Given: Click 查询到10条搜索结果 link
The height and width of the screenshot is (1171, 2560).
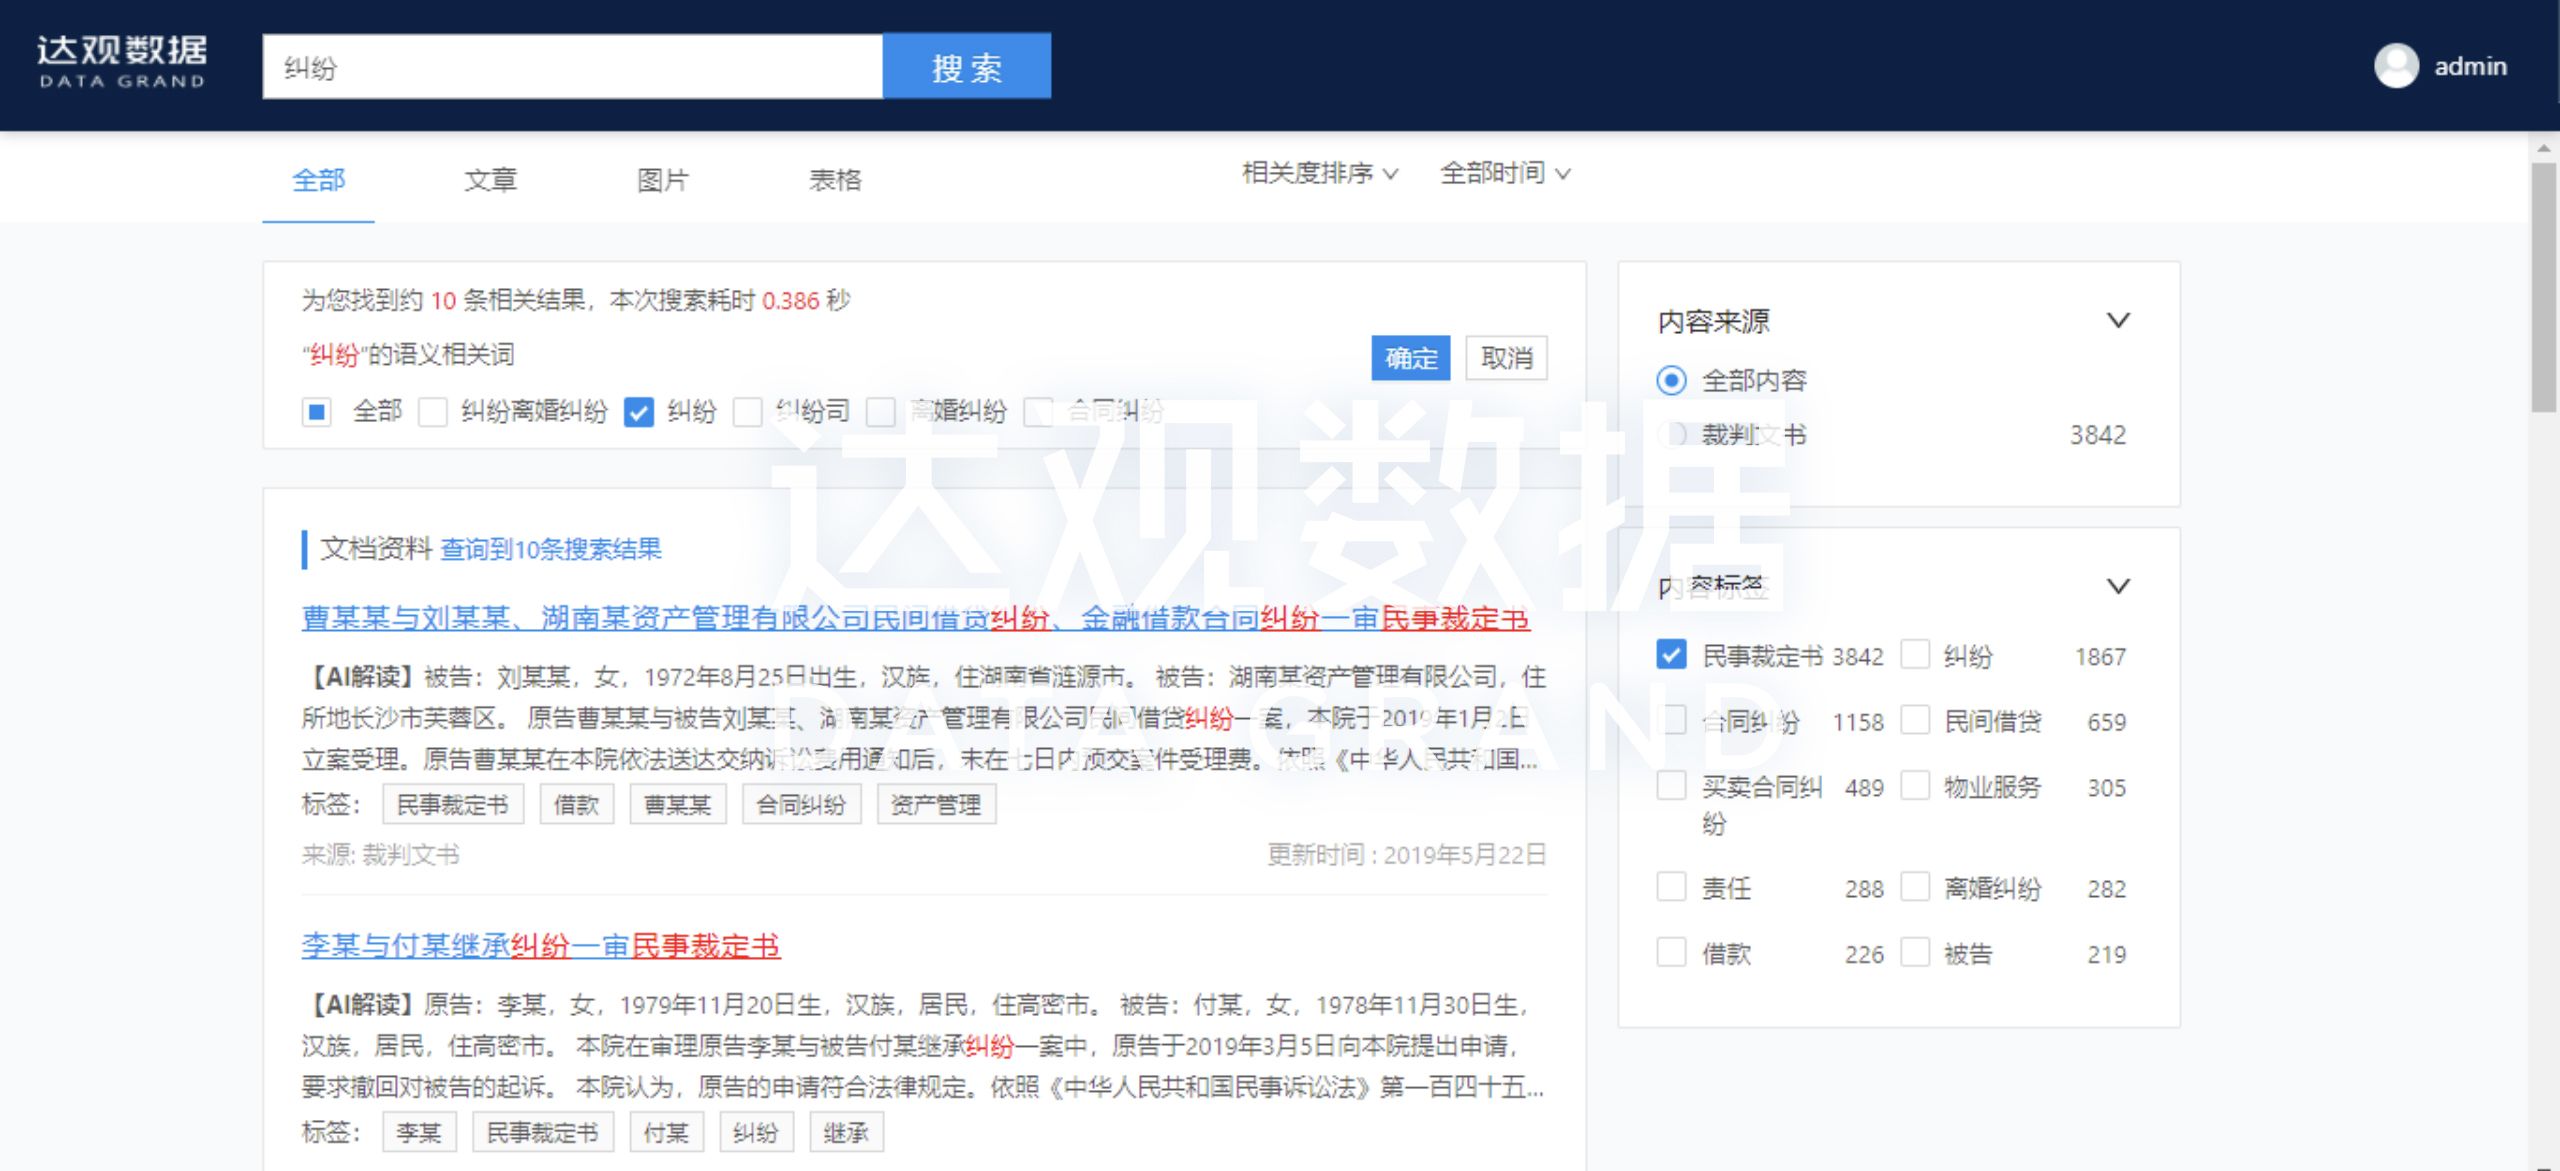Looking at the screenshot, I should (551, 549).
